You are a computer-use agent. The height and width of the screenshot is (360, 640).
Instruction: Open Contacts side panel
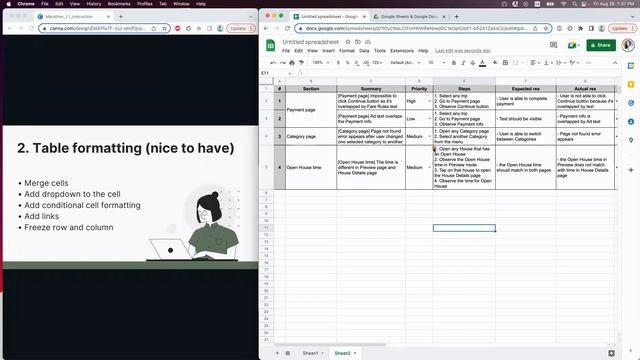631,122
